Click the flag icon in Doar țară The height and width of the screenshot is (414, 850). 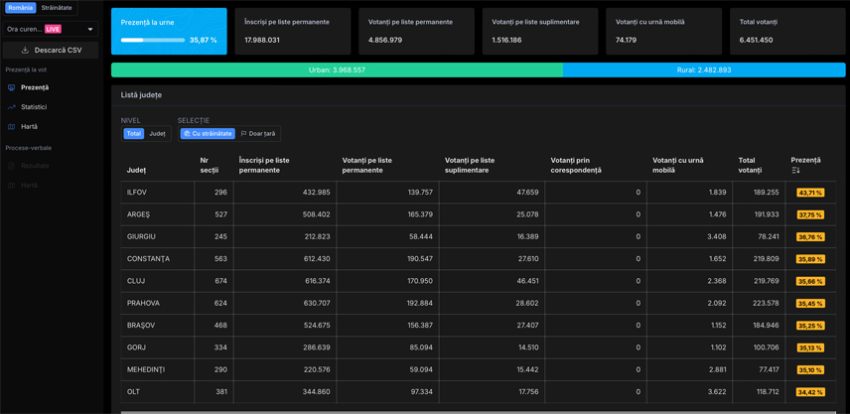pos(244,133)
